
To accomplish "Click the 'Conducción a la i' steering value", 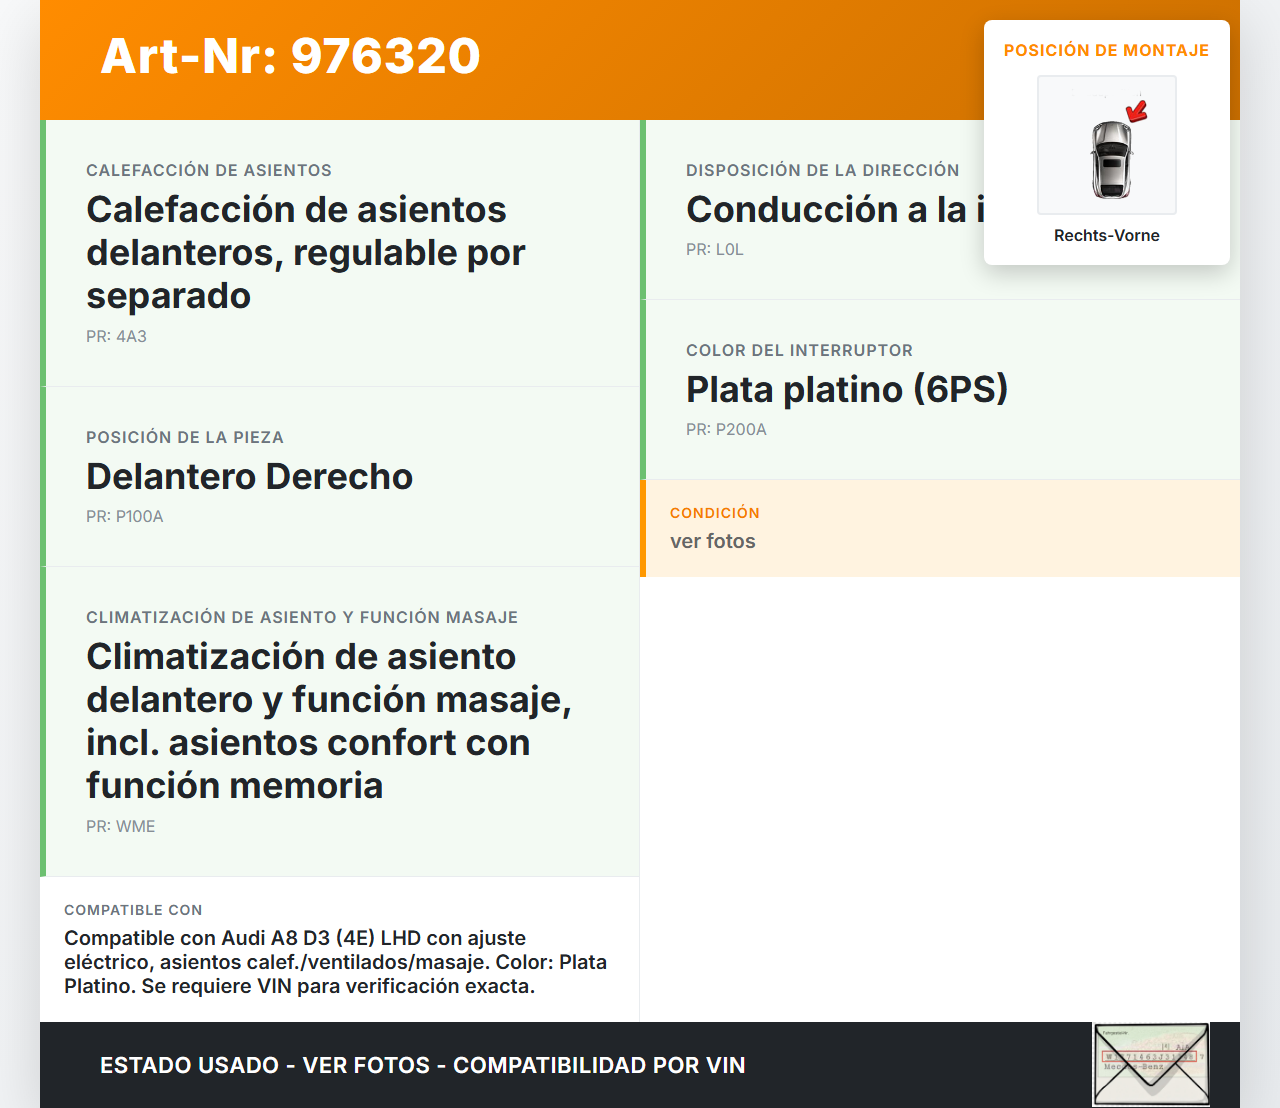I will pos(834,210).
